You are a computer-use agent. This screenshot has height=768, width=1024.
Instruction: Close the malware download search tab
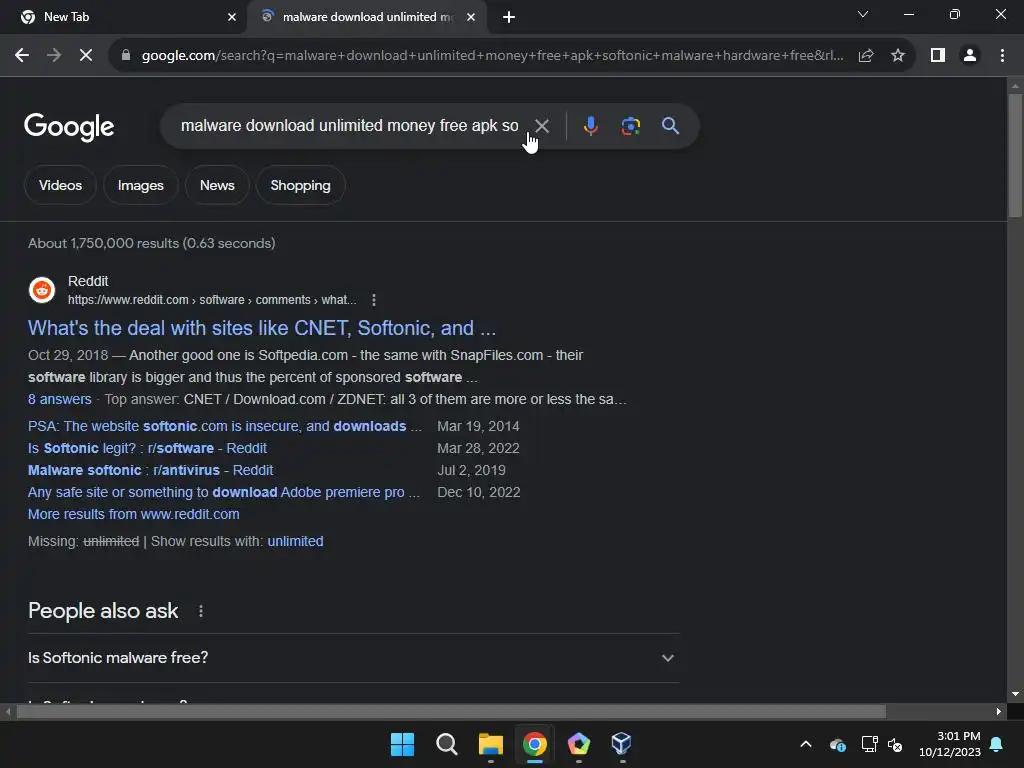pos(471,17)
